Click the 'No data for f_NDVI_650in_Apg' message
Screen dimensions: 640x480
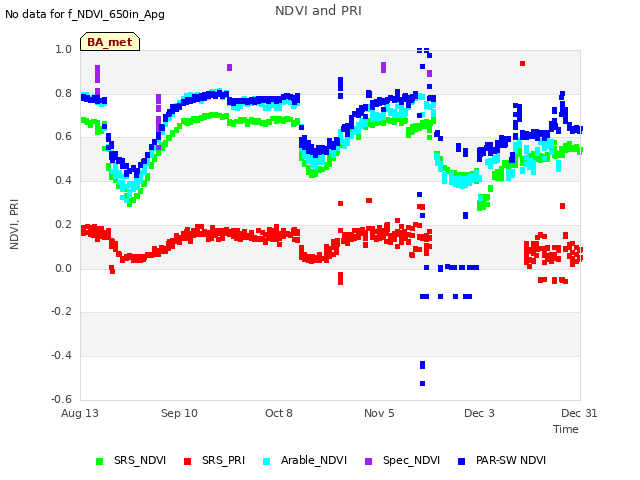click(85, 14)
